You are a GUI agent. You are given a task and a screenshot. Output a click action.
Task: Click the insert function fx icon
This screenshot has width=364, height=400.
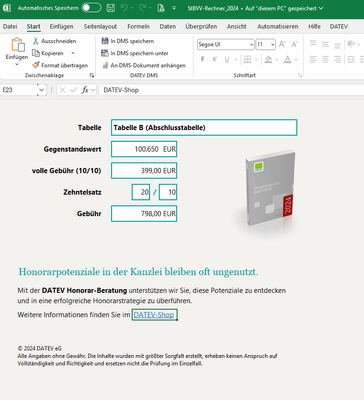click(x=85, y=90)
